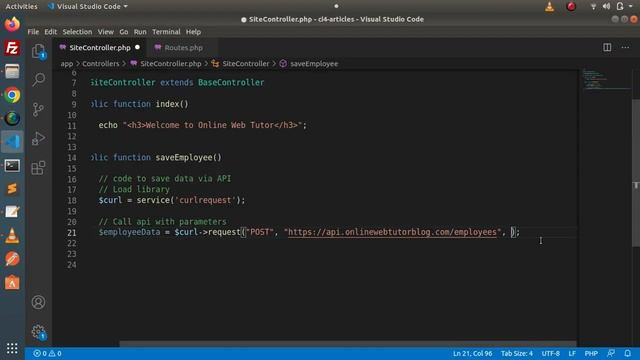Open the Manage gear icon
640x360 pixels.
[x=38, y=331]
